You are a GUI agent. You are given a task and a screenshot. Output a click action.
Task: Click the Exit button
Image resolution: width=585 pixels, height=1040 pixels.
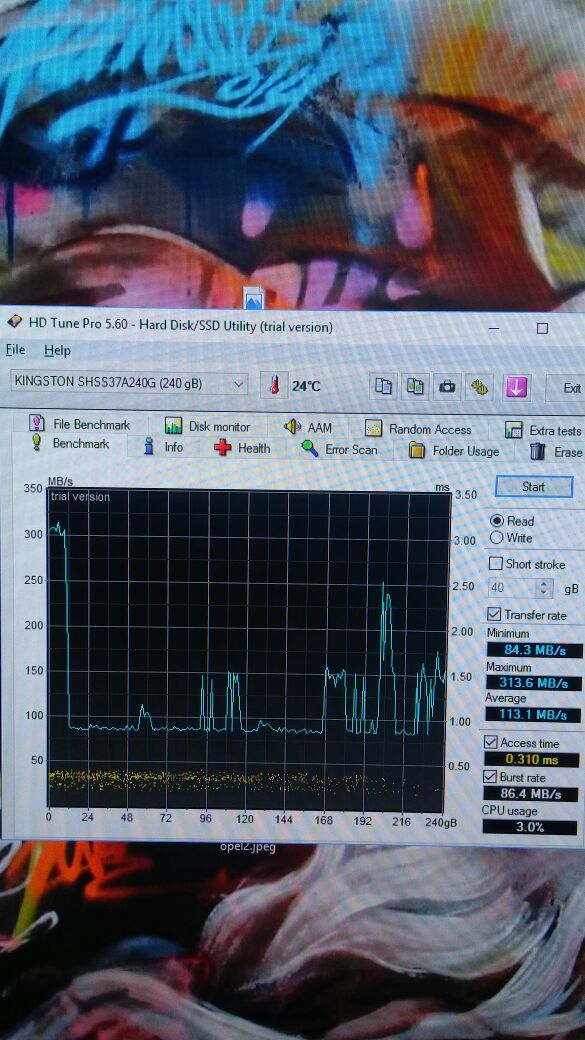coord(569,388)
